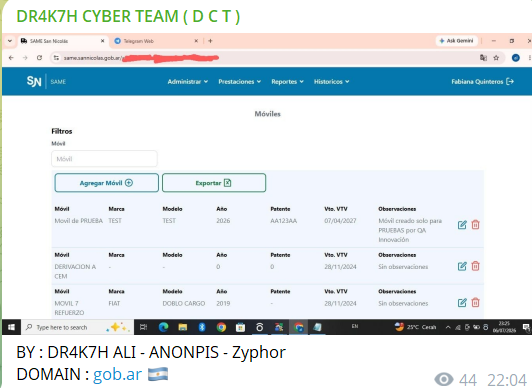Expand the Prestaciones menu
This screenshot has height=388, width=532.
point(240,82)
